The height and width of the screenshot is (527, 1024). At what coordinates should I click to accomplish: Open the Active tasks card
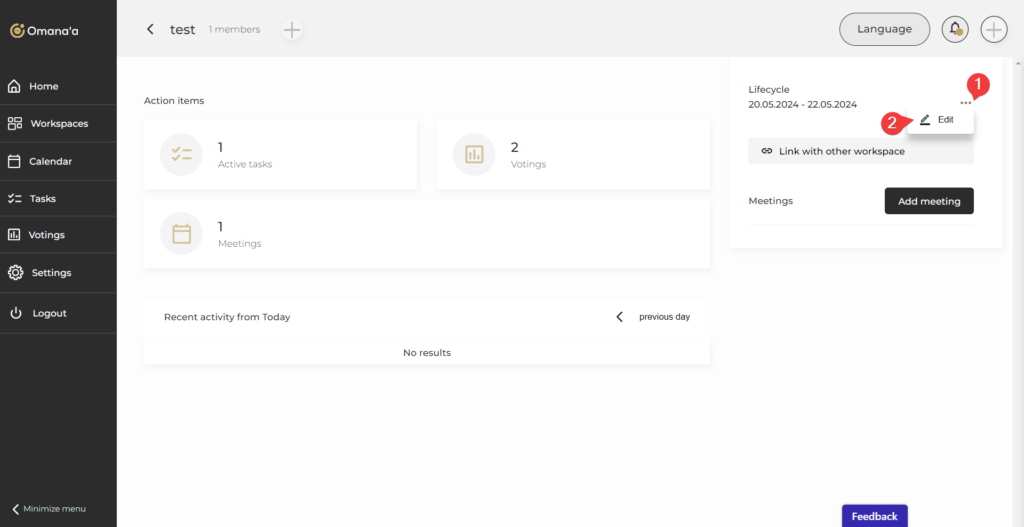(280, 154)
